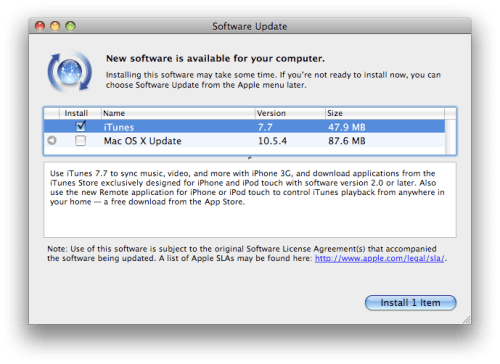This screenshot has height=364, width=500.
Task: Click the Software Update globe icon
Action: [70, 72]
